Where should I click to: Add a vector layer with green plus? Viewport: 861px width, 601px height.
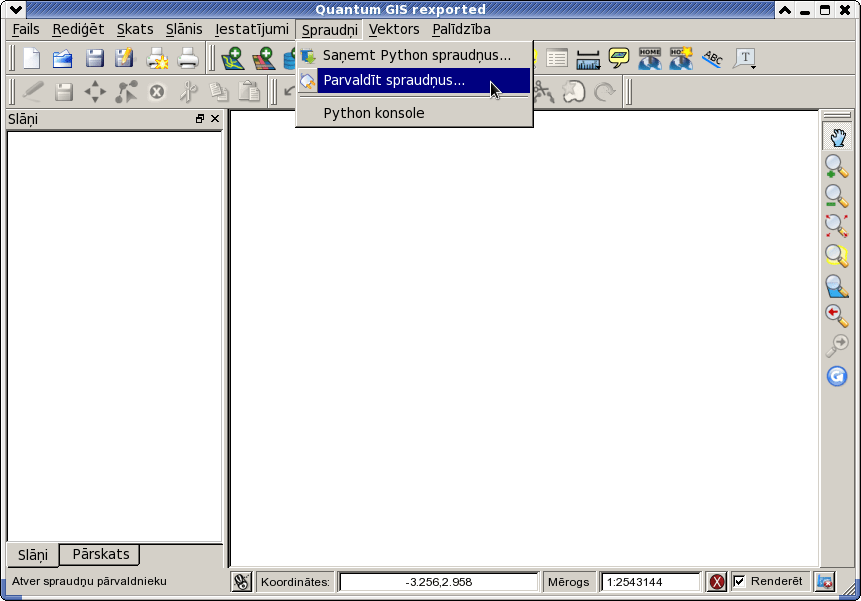pyautogui.click(x=233, y=59)
